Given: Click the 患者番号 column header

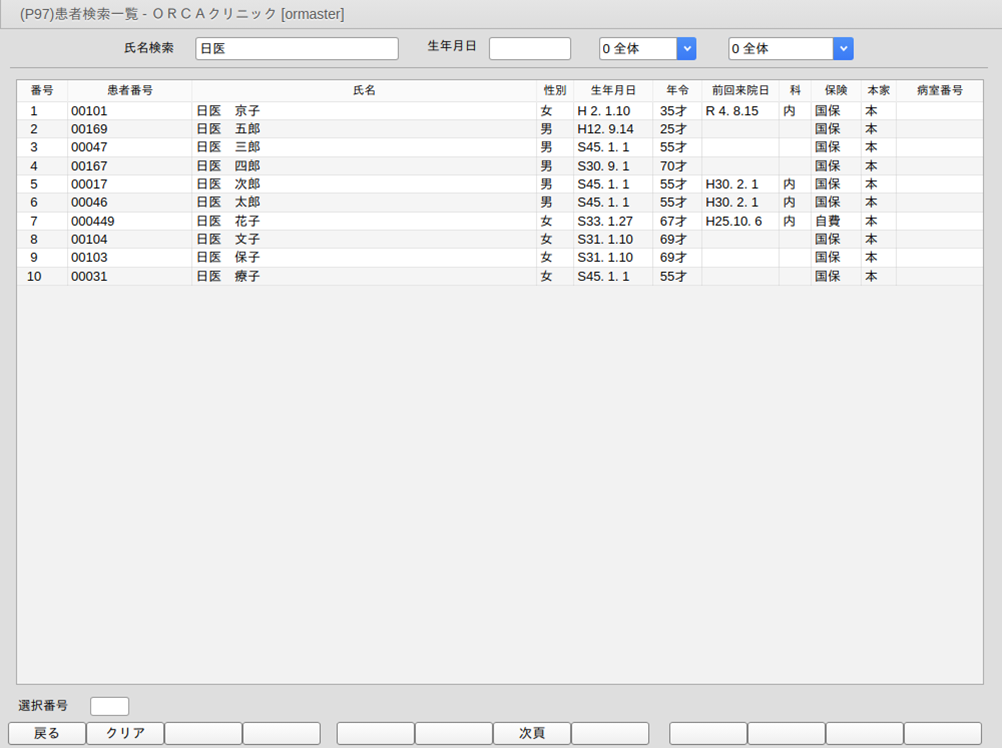Looking at the screenshot, I should [x=129, y=91].
